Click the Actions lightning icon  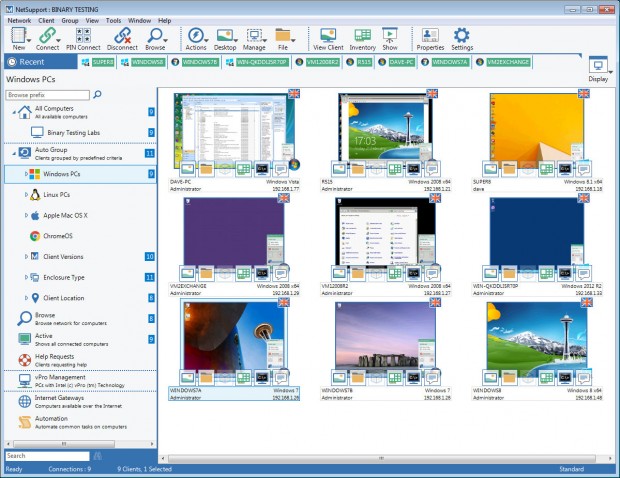pos(195,36)
